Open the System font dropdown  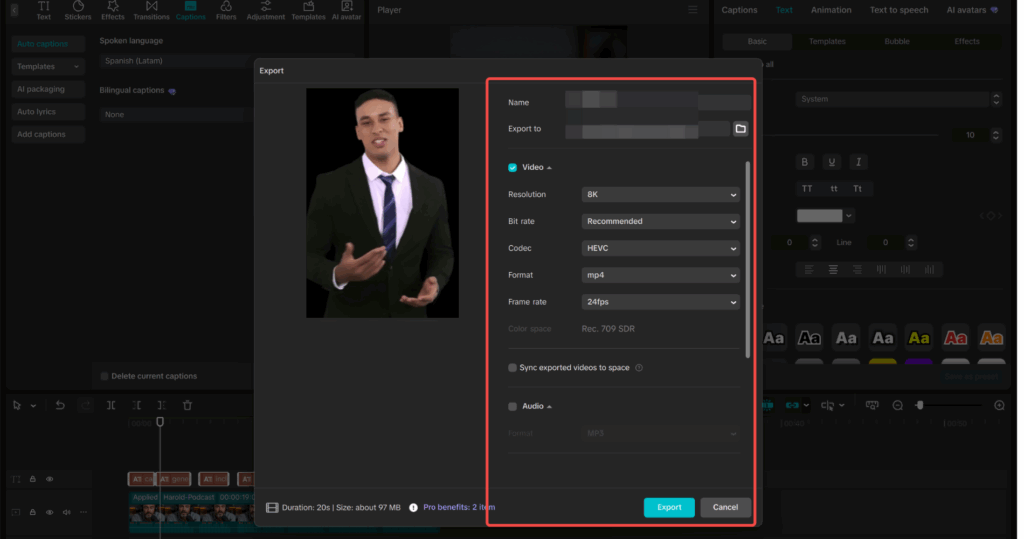pos(897,99)
